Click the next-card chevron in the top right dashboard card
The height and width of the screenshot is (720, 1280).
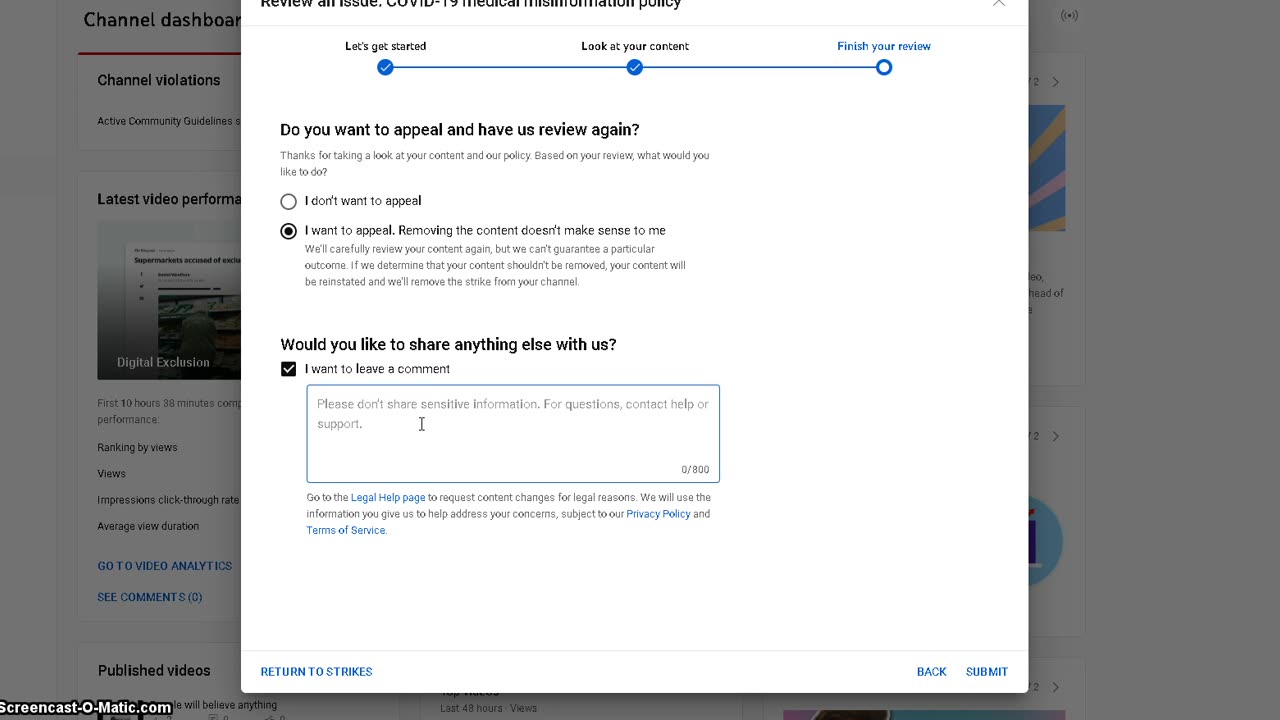coord(1055,82)
